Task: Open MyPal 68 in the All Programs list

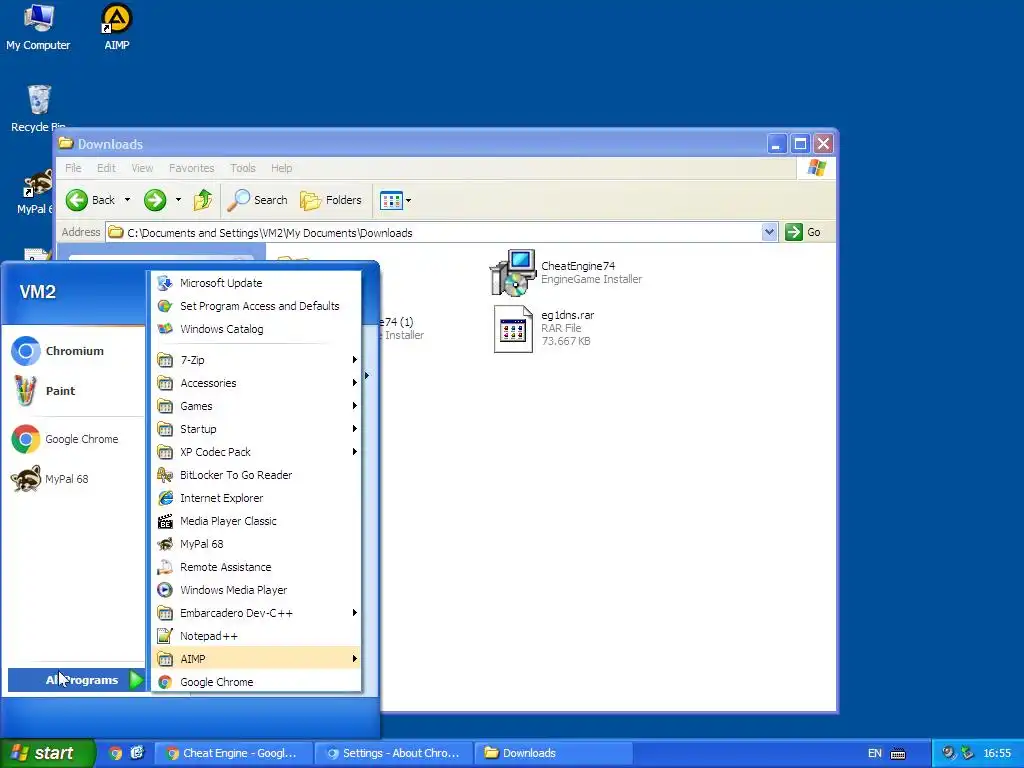Action: (256, 544)
